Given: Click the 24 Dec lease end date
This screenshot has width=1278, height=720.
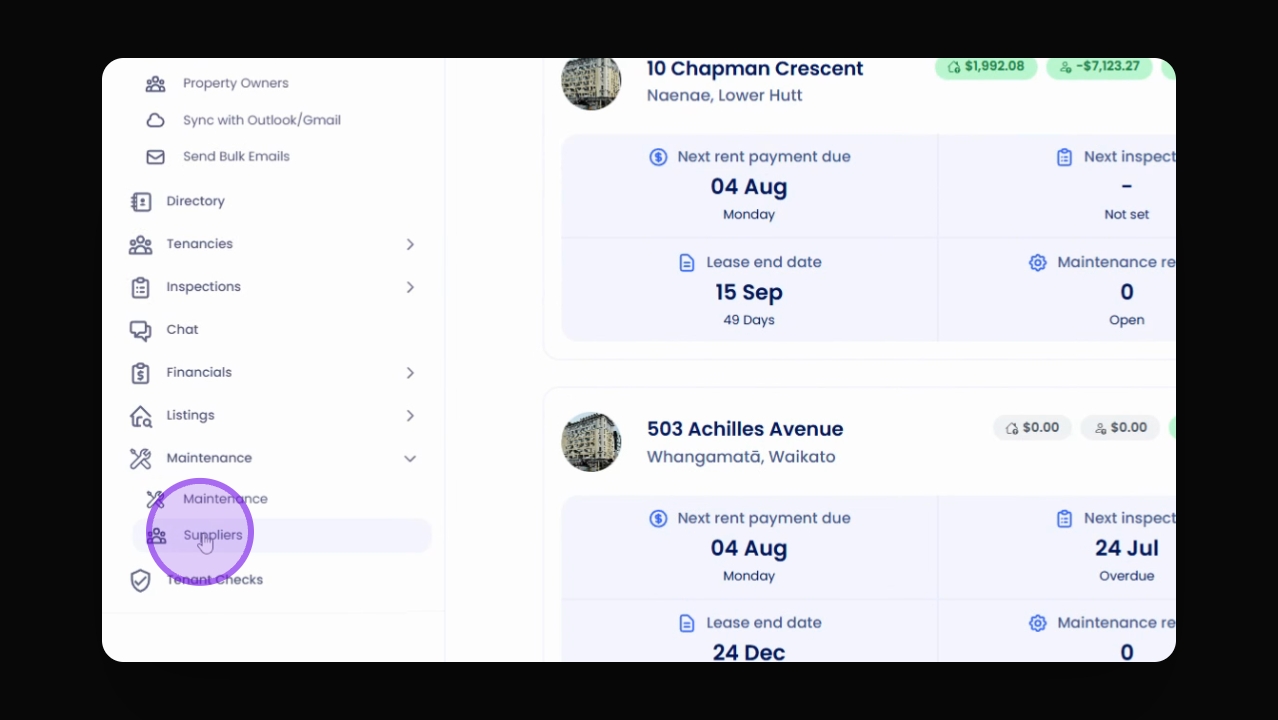Looking at the screenshot, I should coord(749,653).
